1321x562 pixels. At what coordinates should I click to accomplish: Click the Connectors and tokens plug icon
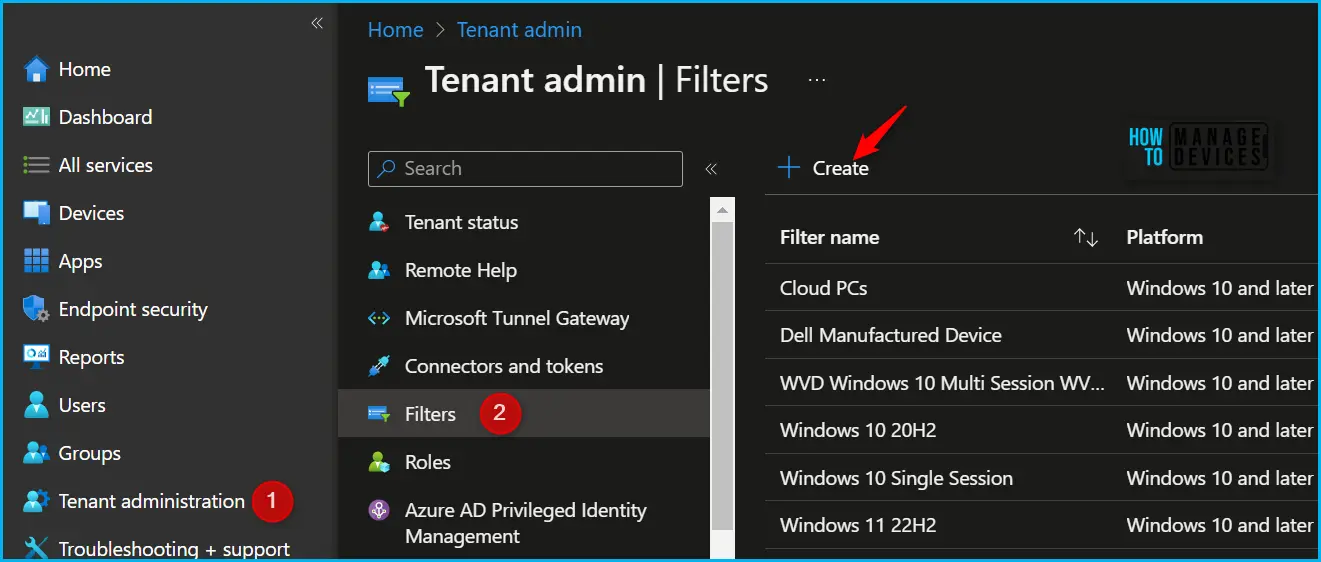pos(379,366)
